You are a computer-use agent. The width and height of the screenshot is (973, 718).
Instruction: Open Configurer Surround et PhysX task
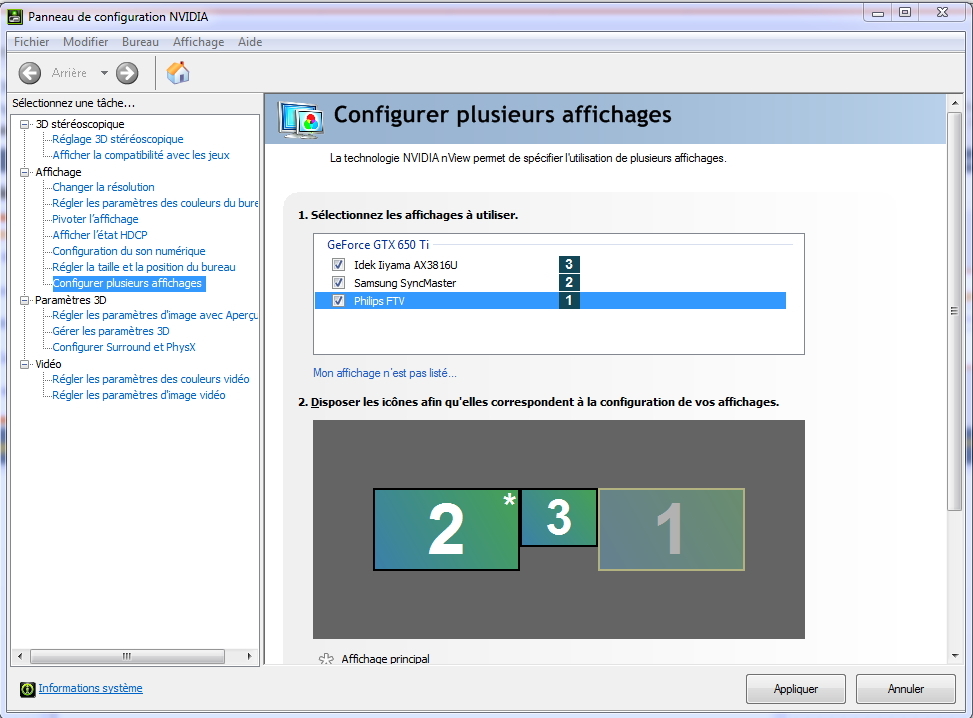[123, 348]
